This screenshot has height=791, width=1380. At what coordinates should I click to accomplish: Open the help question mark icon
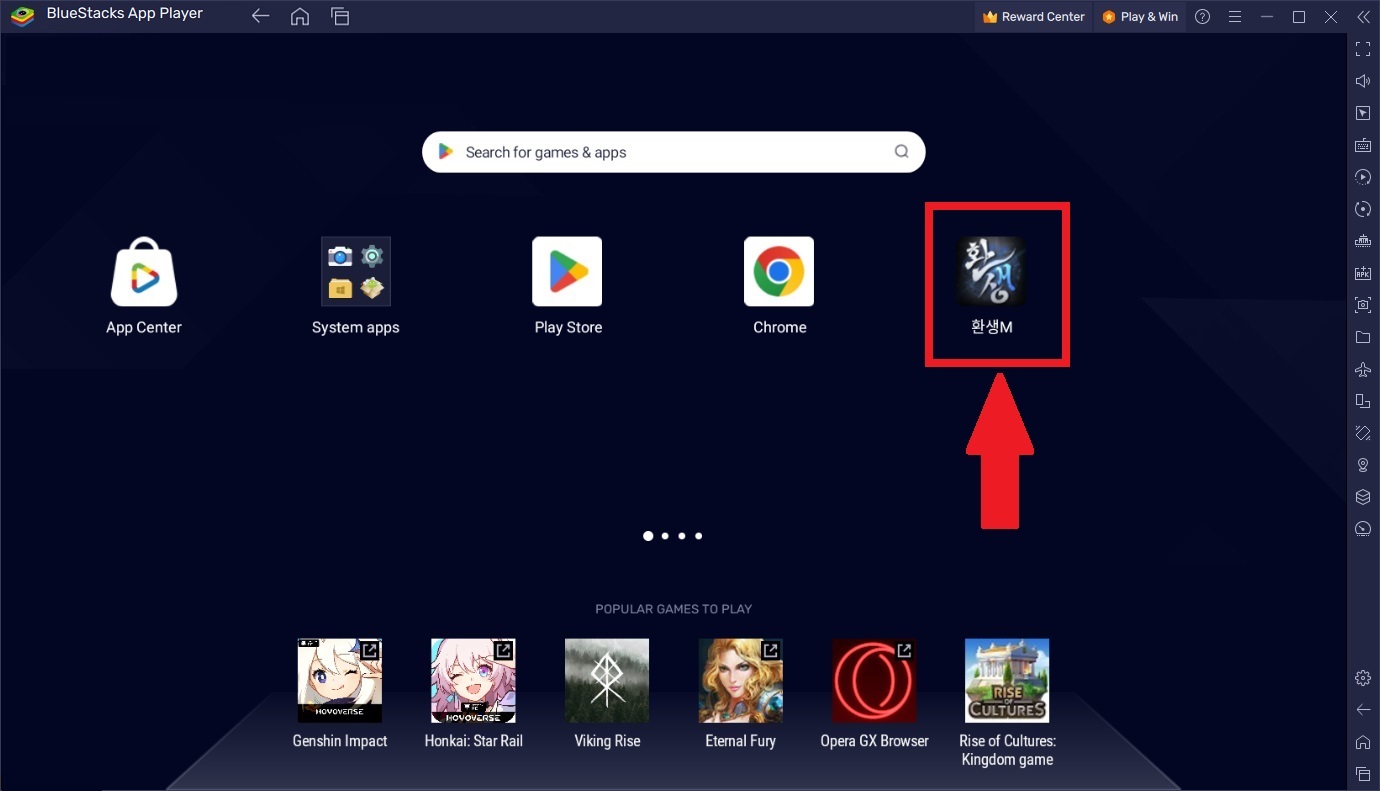(1203, 17)
